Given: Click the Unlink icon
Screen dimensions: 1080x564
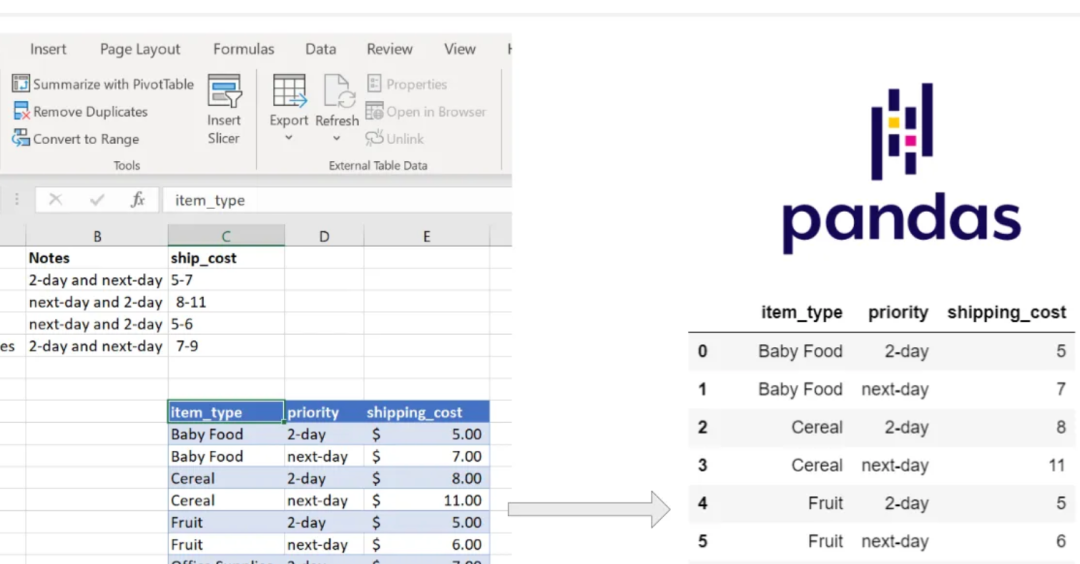Looking at the screenshot, I should click(374, 138).
